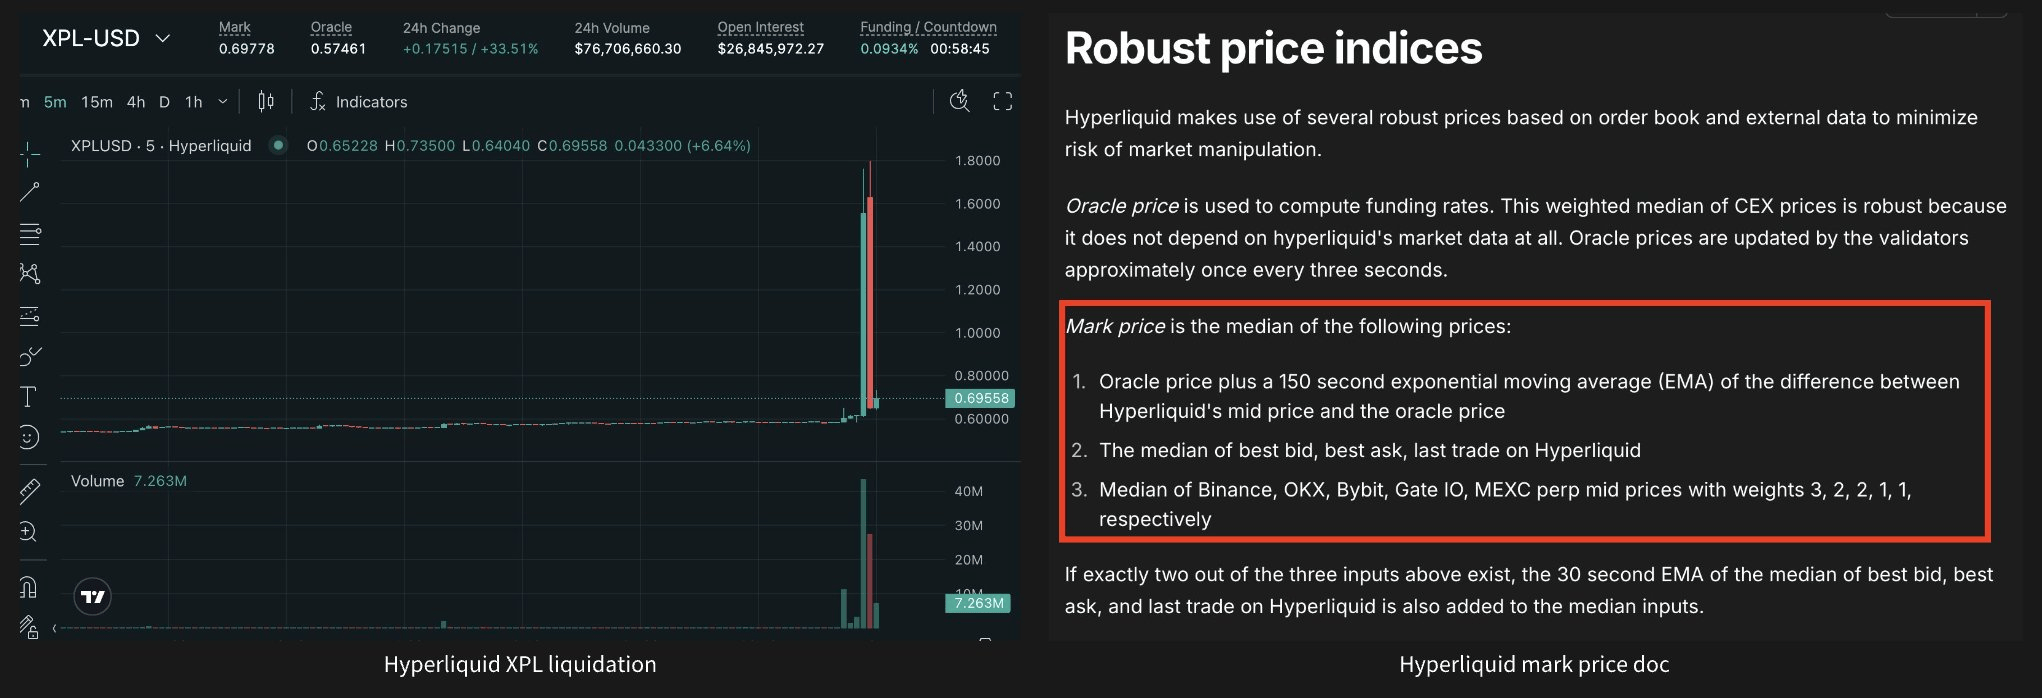
Task: Select the ruler measure tool
Action: pyautogui.click(x=30, y=490)
